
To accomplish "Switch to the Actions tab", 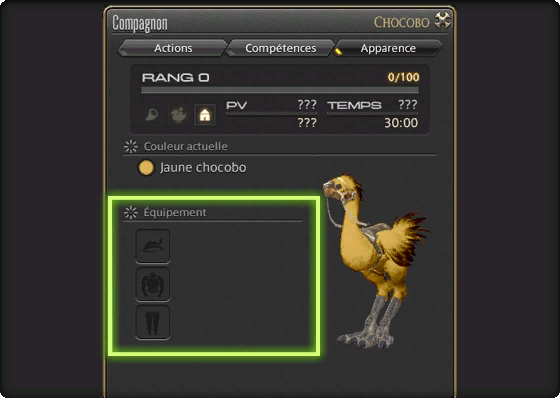I will (173, 48).
